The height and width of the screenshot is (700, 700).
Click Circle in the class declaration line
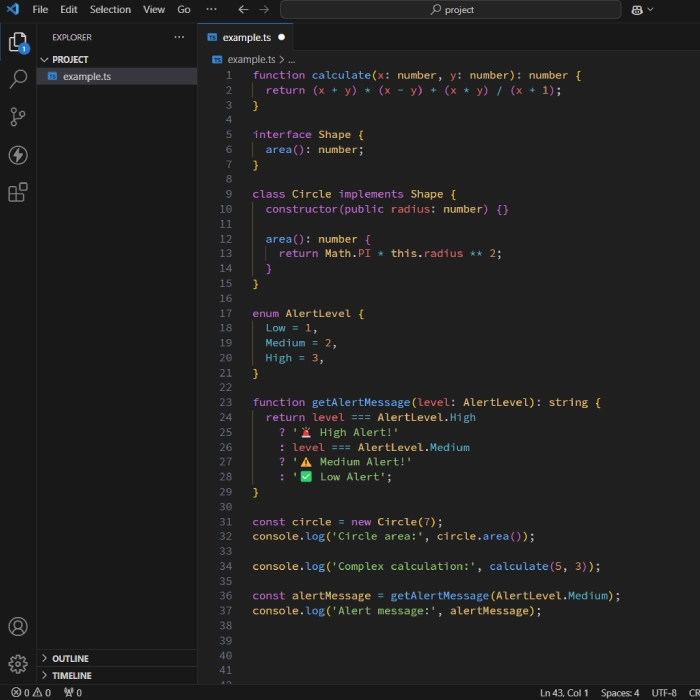(x=311, y=194)
